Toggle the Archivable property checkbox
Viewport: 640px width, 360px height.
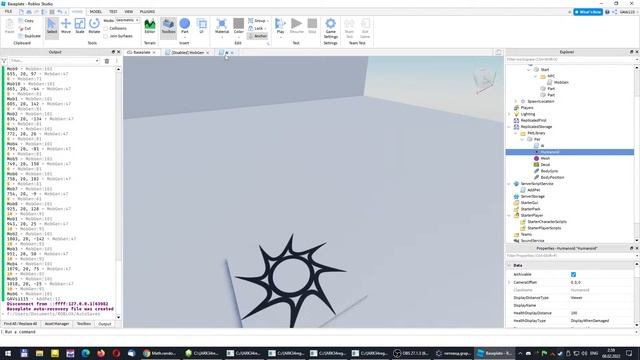(573, 274)
